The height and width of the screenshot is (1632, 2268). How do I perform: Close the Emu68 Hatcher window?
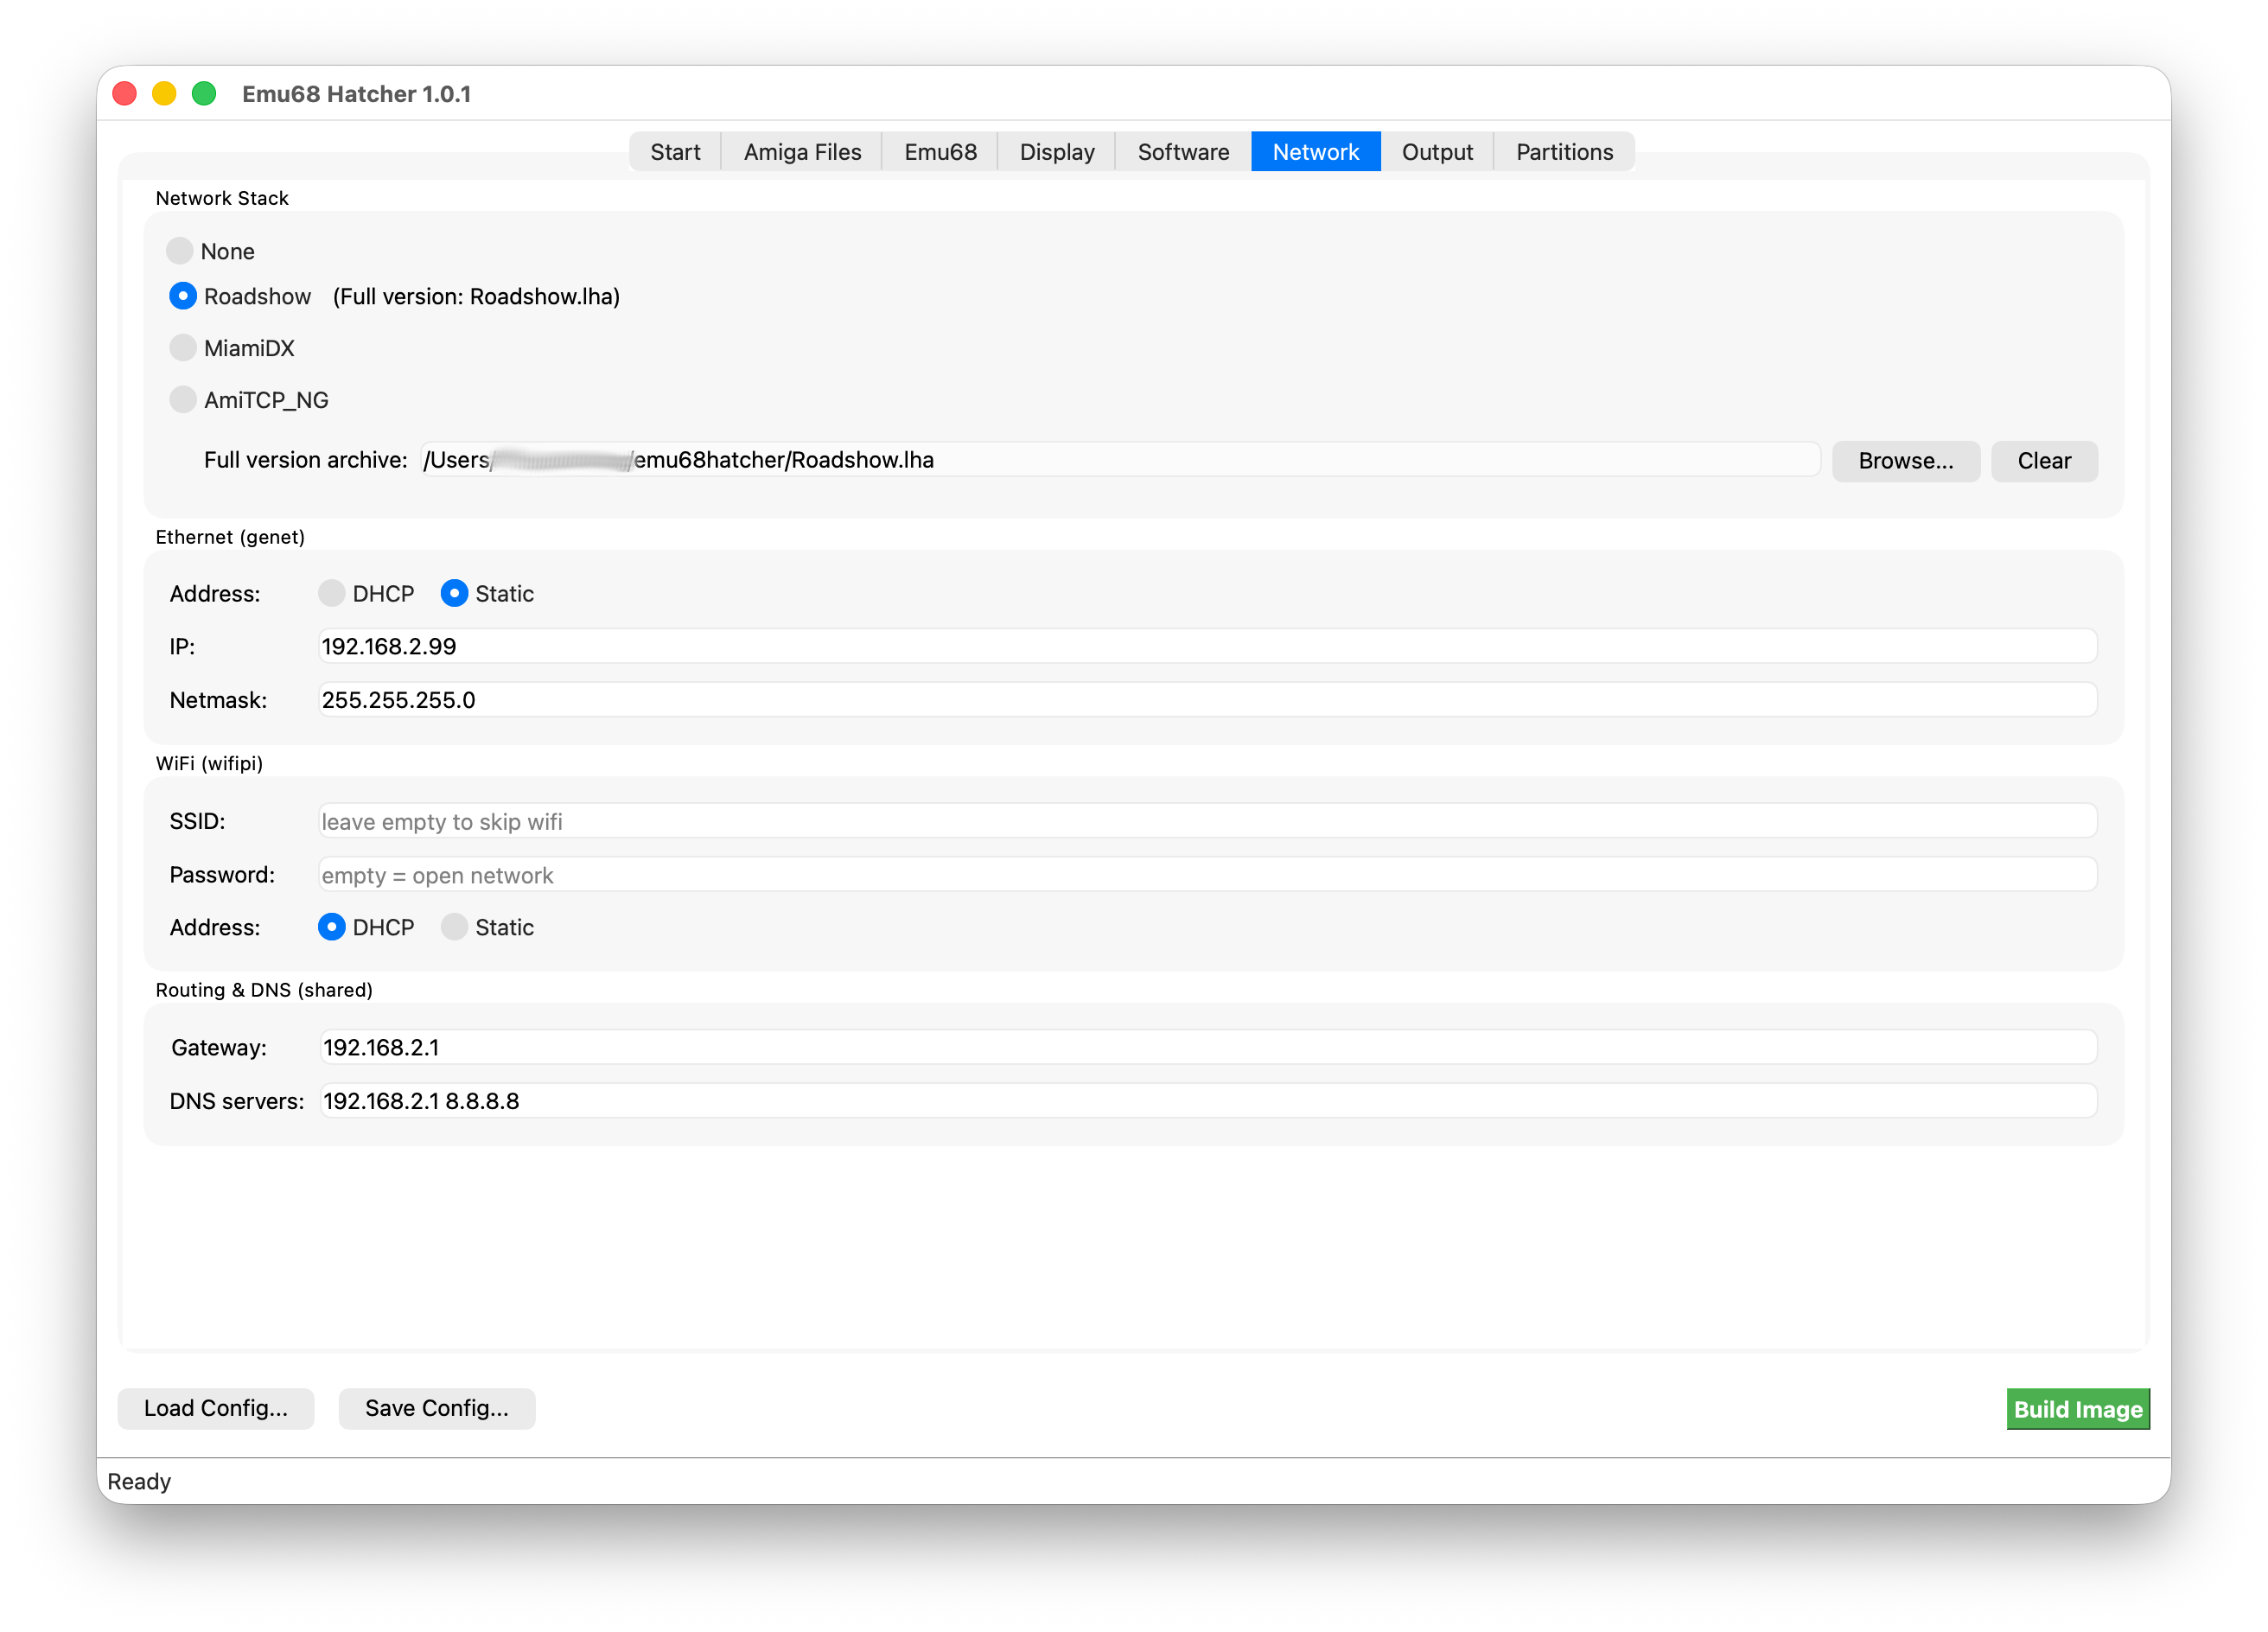pos(125,94)
